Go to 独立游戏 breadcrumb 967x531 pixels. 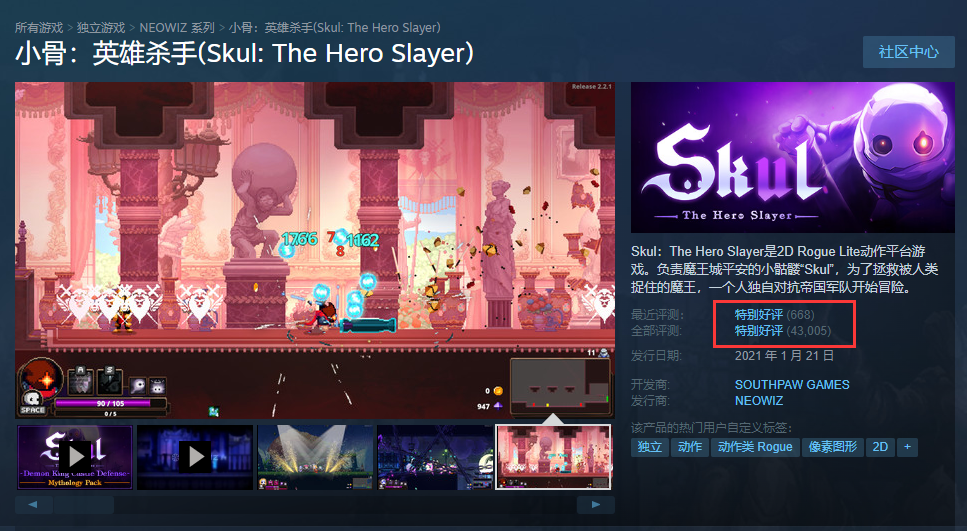click(101, 28)
